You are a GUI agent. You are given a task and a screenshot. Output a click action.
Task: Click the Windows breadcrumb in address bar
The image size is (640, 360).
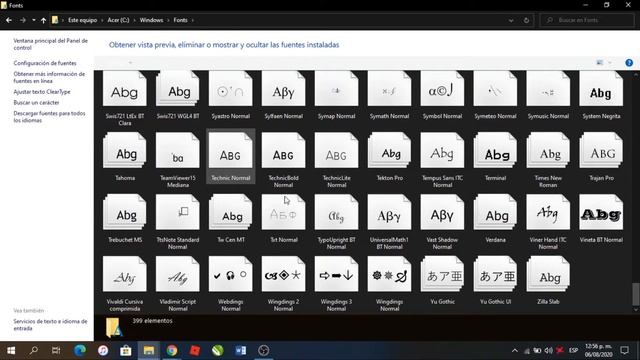pyautogui.click(x=151, y=20)
